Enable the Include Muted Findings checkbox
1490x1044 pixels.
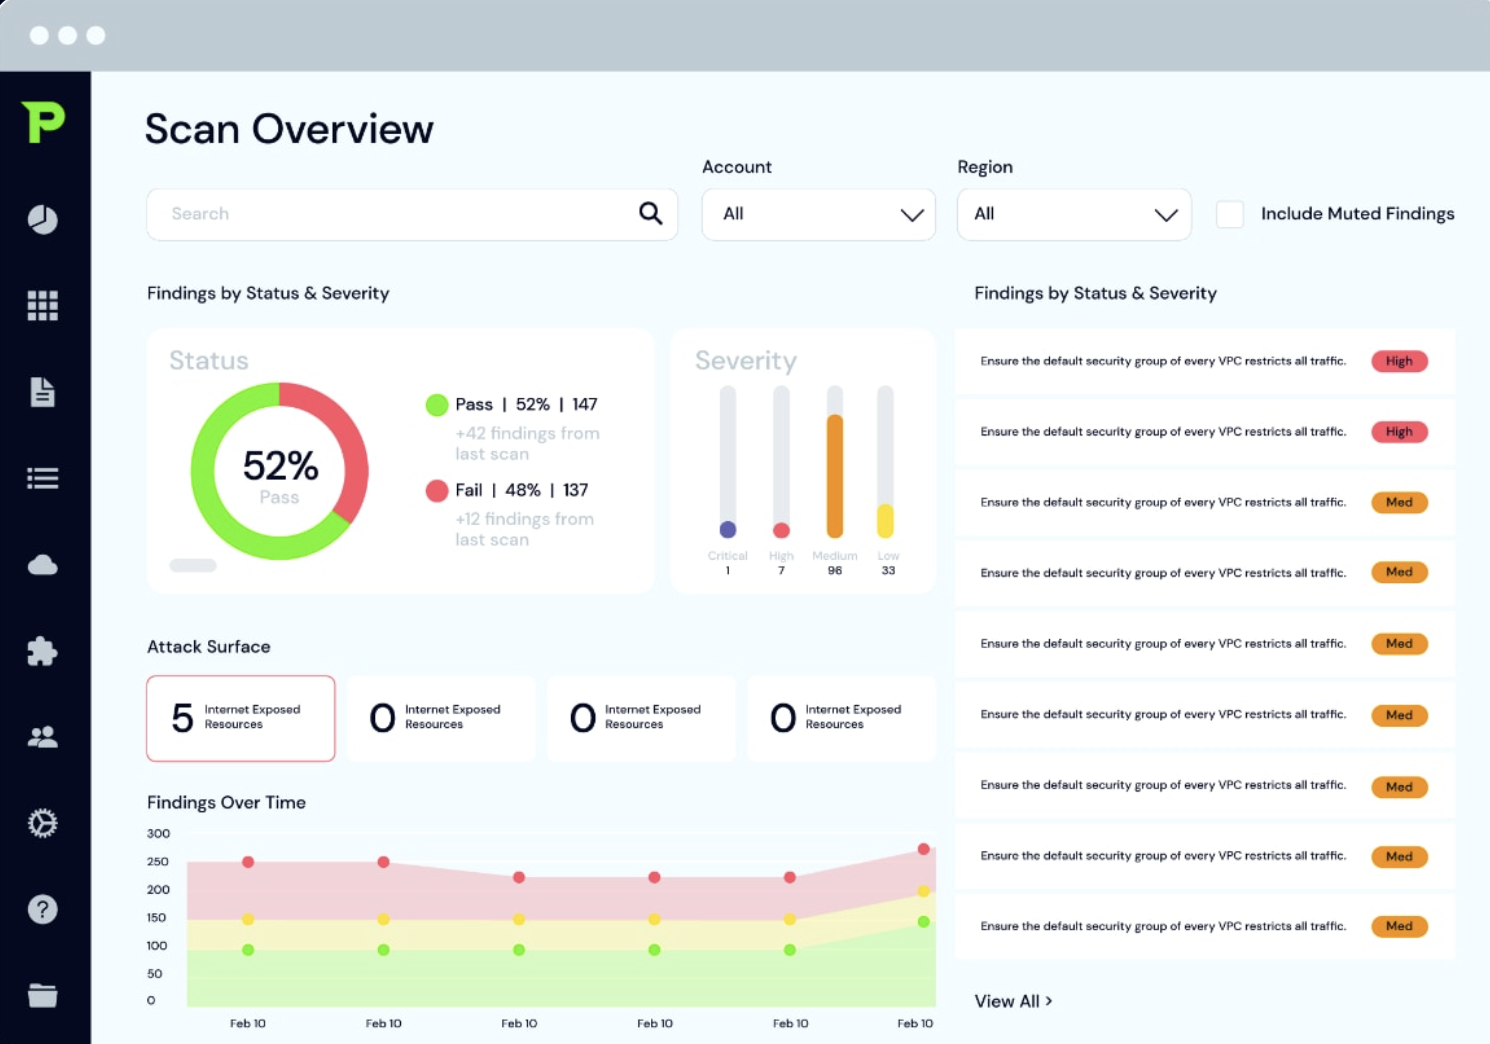[x=1230, y=214]
